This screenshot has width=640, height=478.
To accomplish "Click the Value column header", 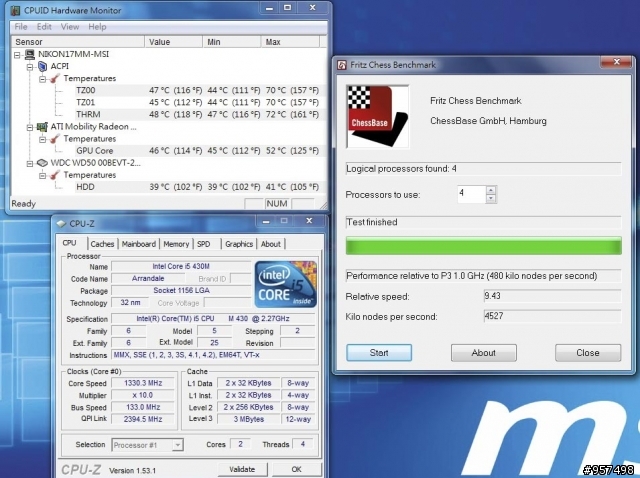I will (173, 42).
